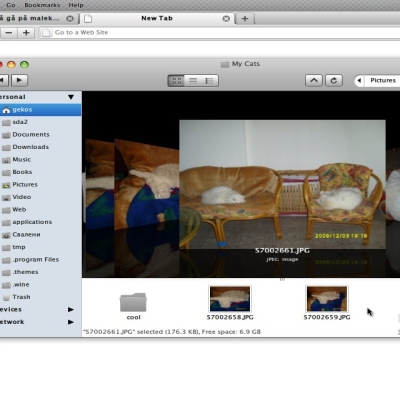Close the 'gå på malek' browser tab
This screenshot has height=400, width=400.
click(70, 19)
